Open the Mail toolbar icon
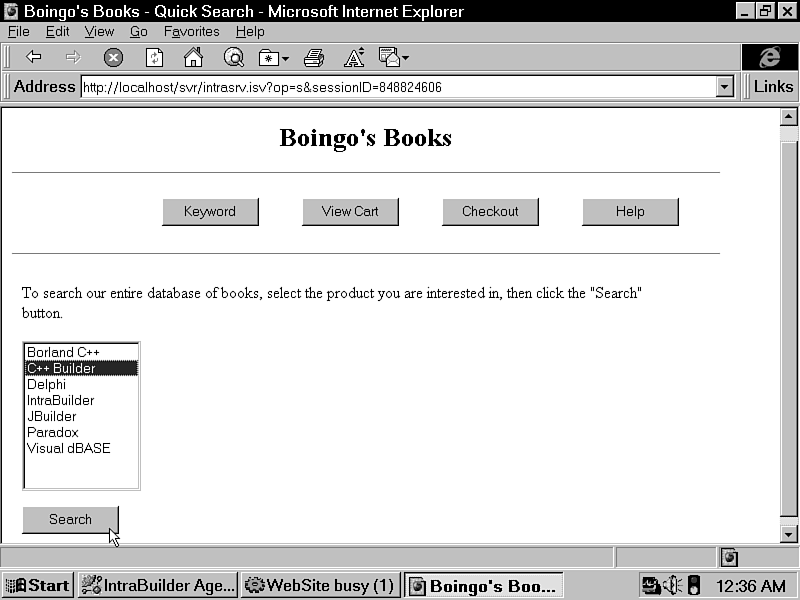 (x=389, y=57)
